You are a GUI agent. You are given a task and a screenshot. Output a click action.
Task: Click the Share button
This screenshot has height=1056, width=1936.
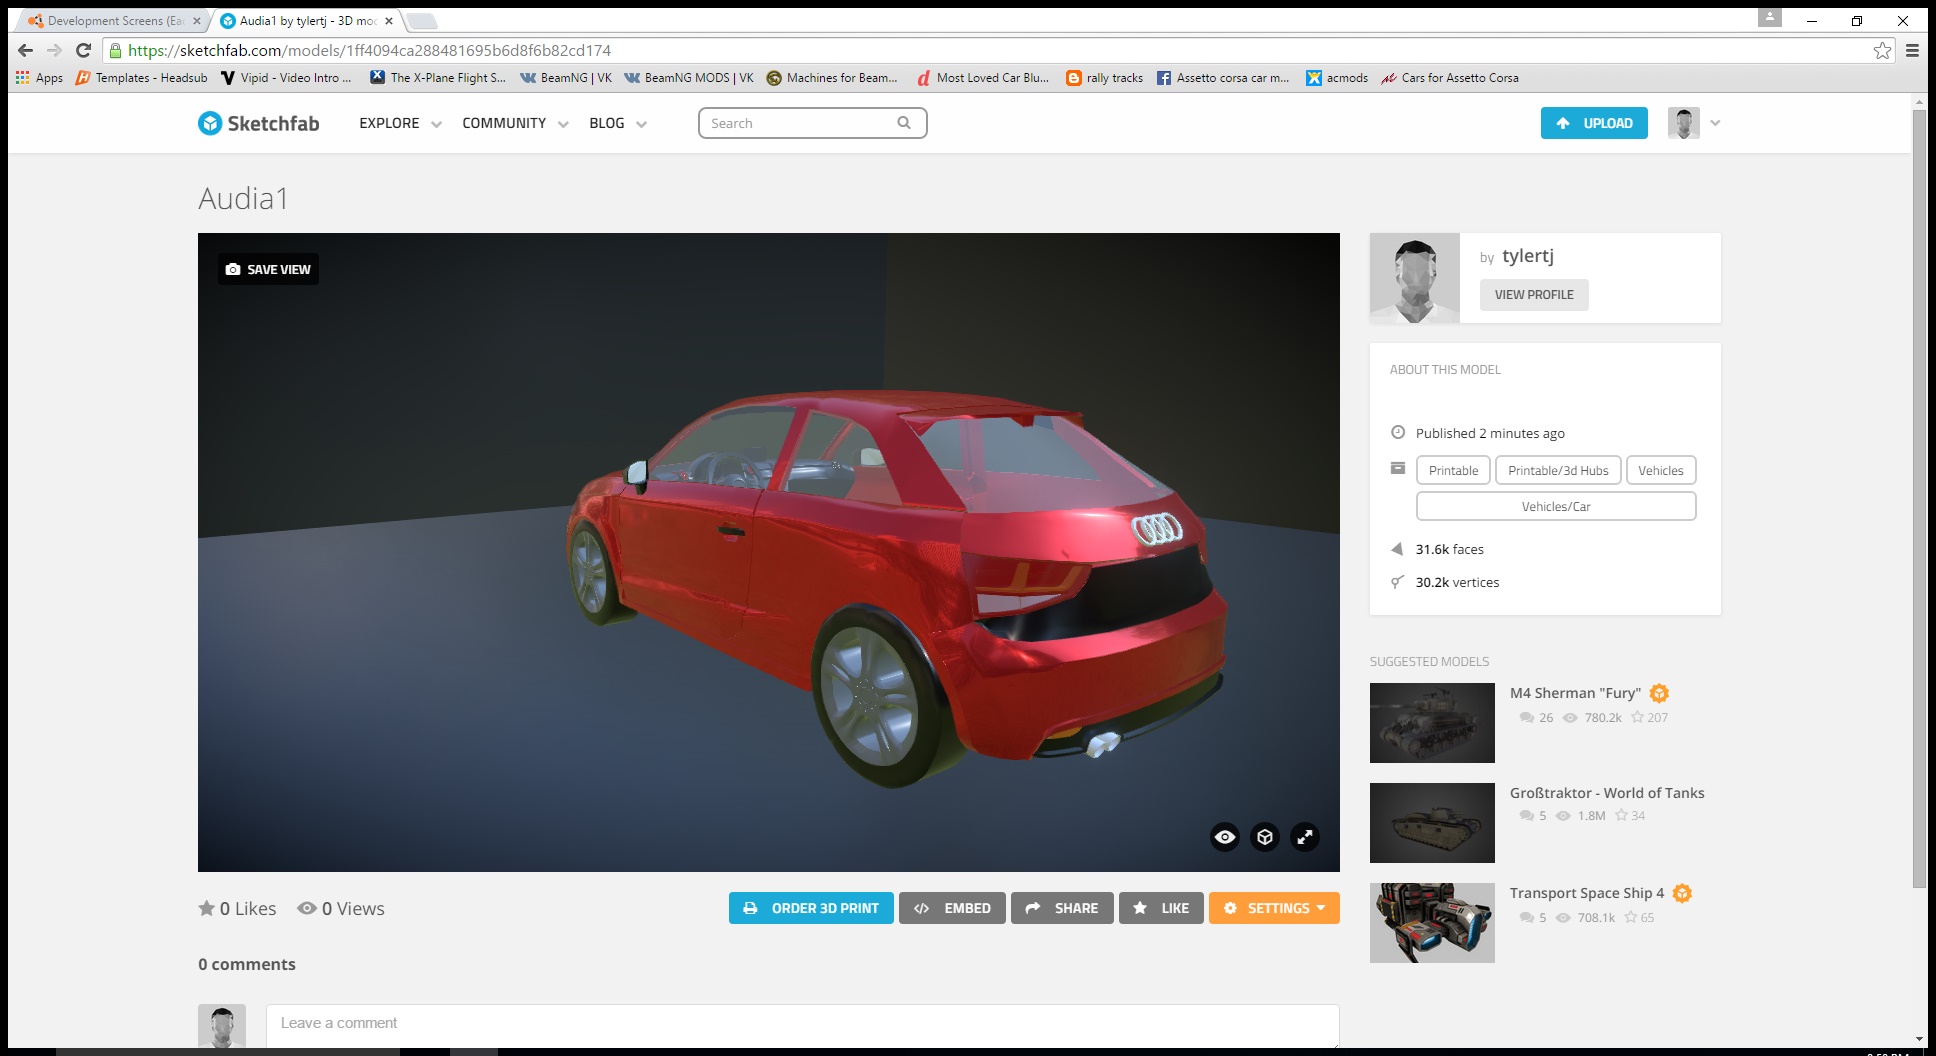point(1062,908)
